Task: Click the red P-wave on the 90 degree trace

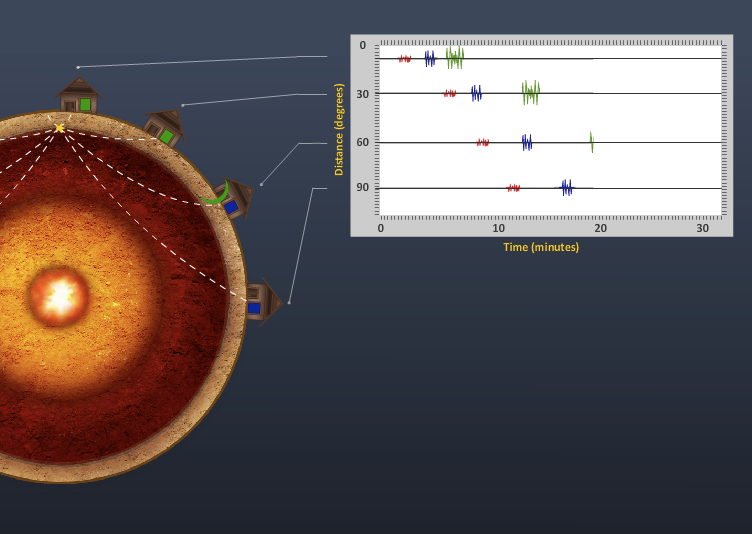Action: click(x=513, y=188)
